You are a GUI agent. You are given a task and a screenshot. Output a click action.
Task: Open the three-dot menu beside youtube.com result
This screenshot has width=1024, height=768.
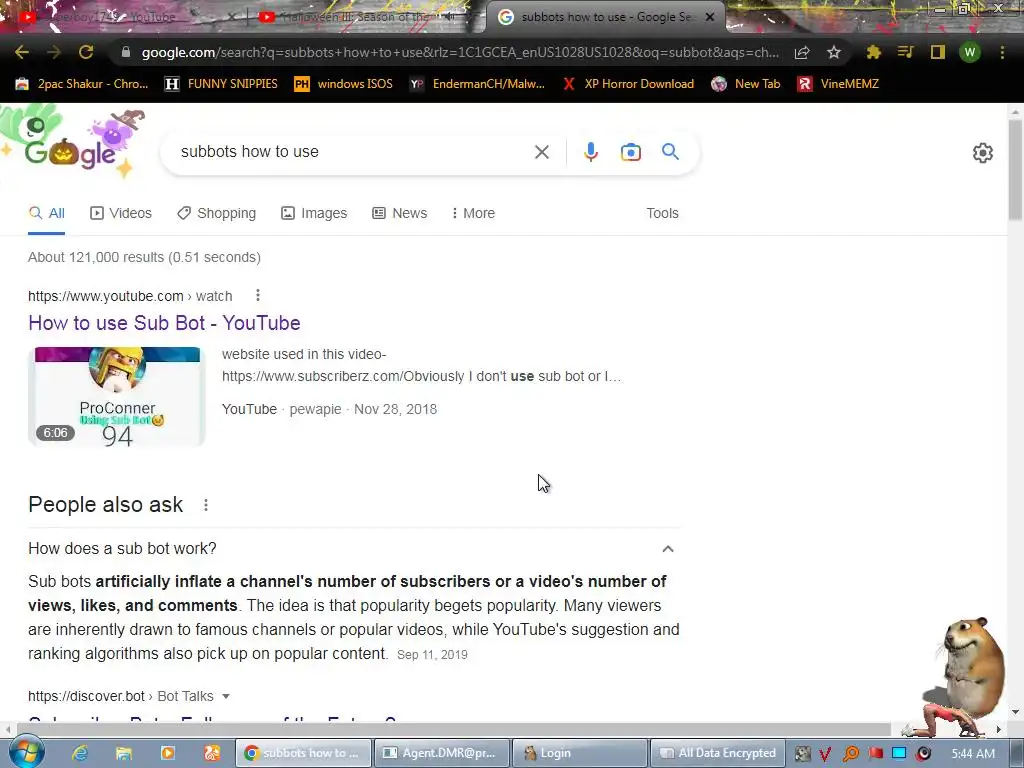pyautogui.click(x=258, y=296)
